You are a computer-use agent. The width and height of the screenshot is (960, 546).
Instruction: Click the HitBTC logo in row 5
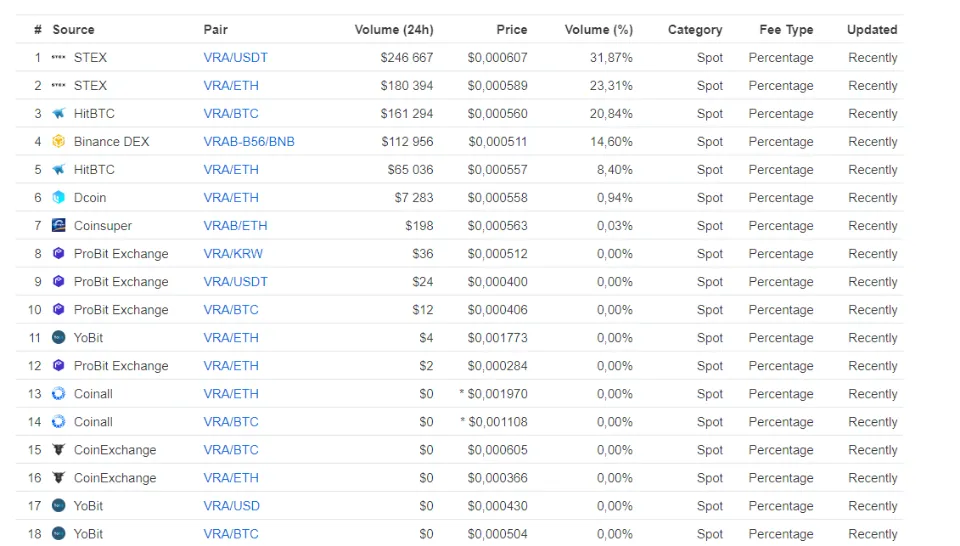[x=58, y=170]
